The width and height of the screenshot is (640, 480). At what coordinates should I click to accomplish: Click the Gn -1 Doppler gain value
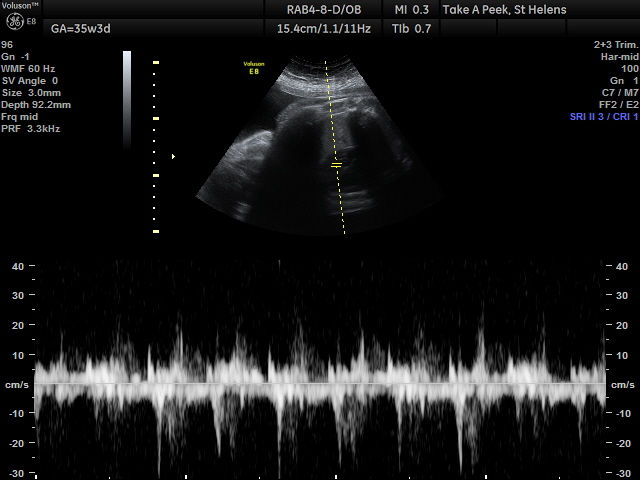coord(16,57)
